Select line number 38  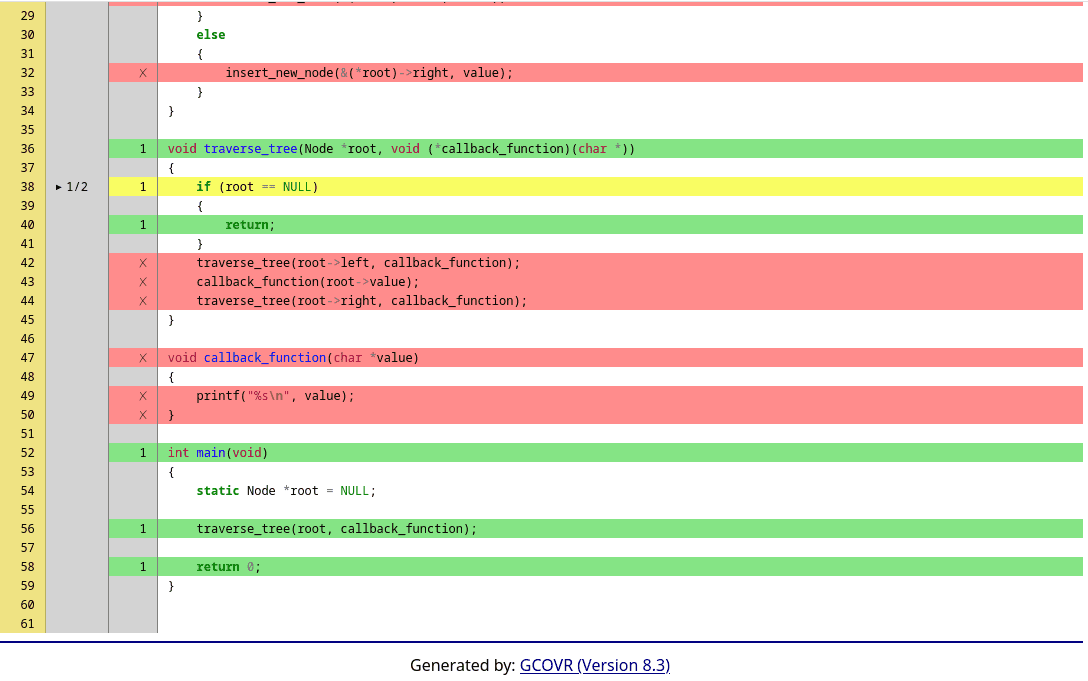pos(27,187)
